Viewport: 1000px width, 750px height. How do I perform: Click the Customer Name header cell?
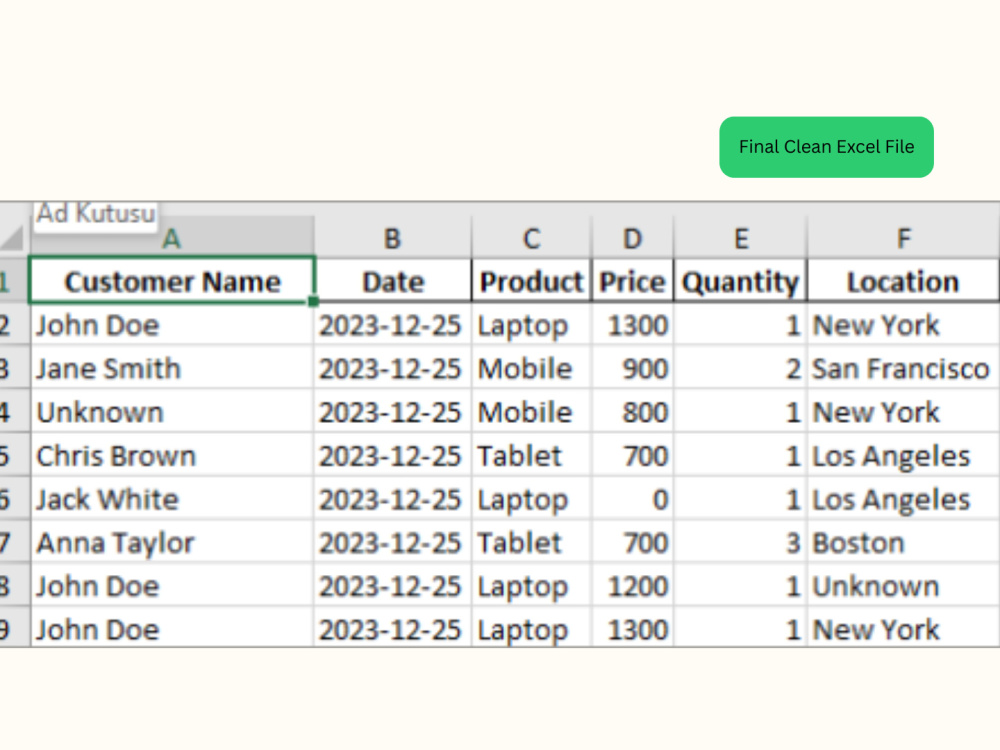pos(172,281)
